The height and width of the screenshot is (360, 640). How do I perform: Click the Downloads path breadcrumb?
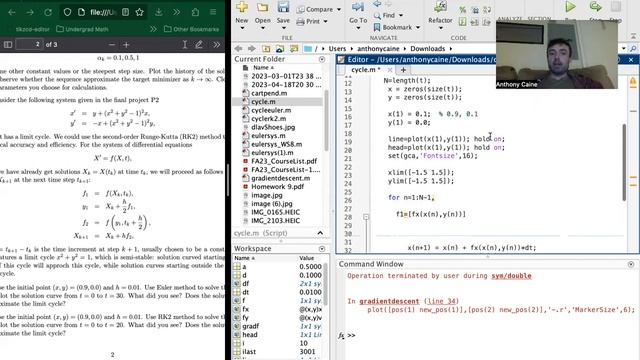point(427,49)
